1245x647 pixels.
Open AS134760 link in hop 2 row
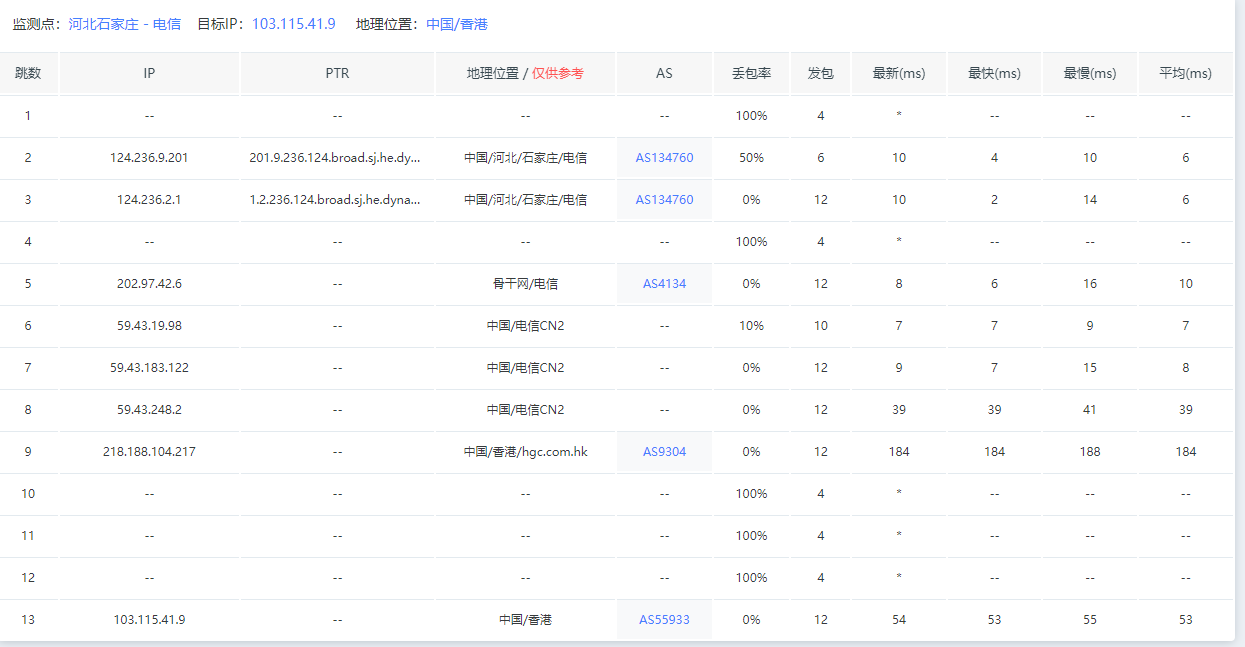coord(664,158)
